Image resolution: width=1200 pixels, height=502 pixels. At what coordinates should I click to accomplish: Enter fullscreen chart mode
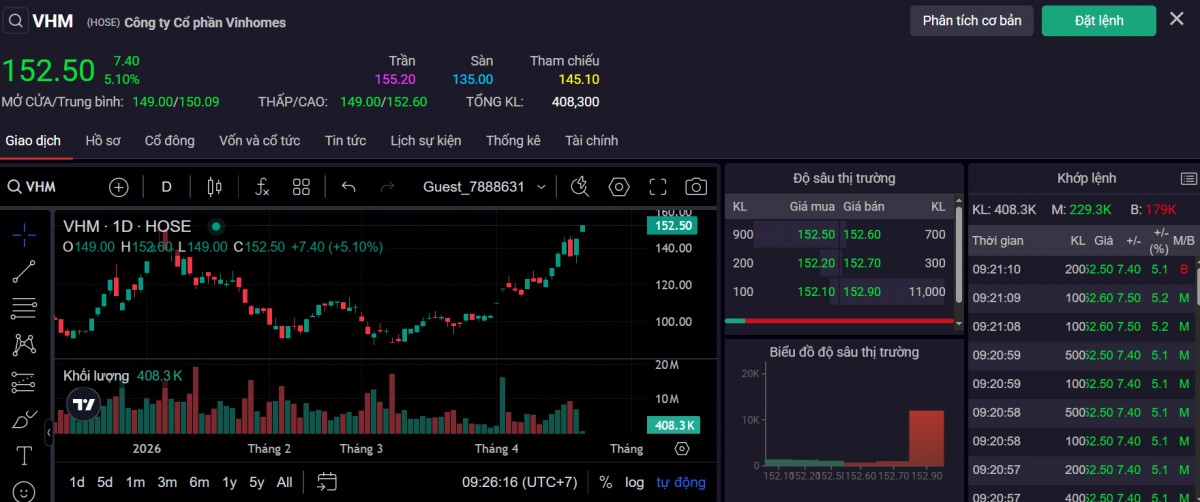[x=658, y=187]
